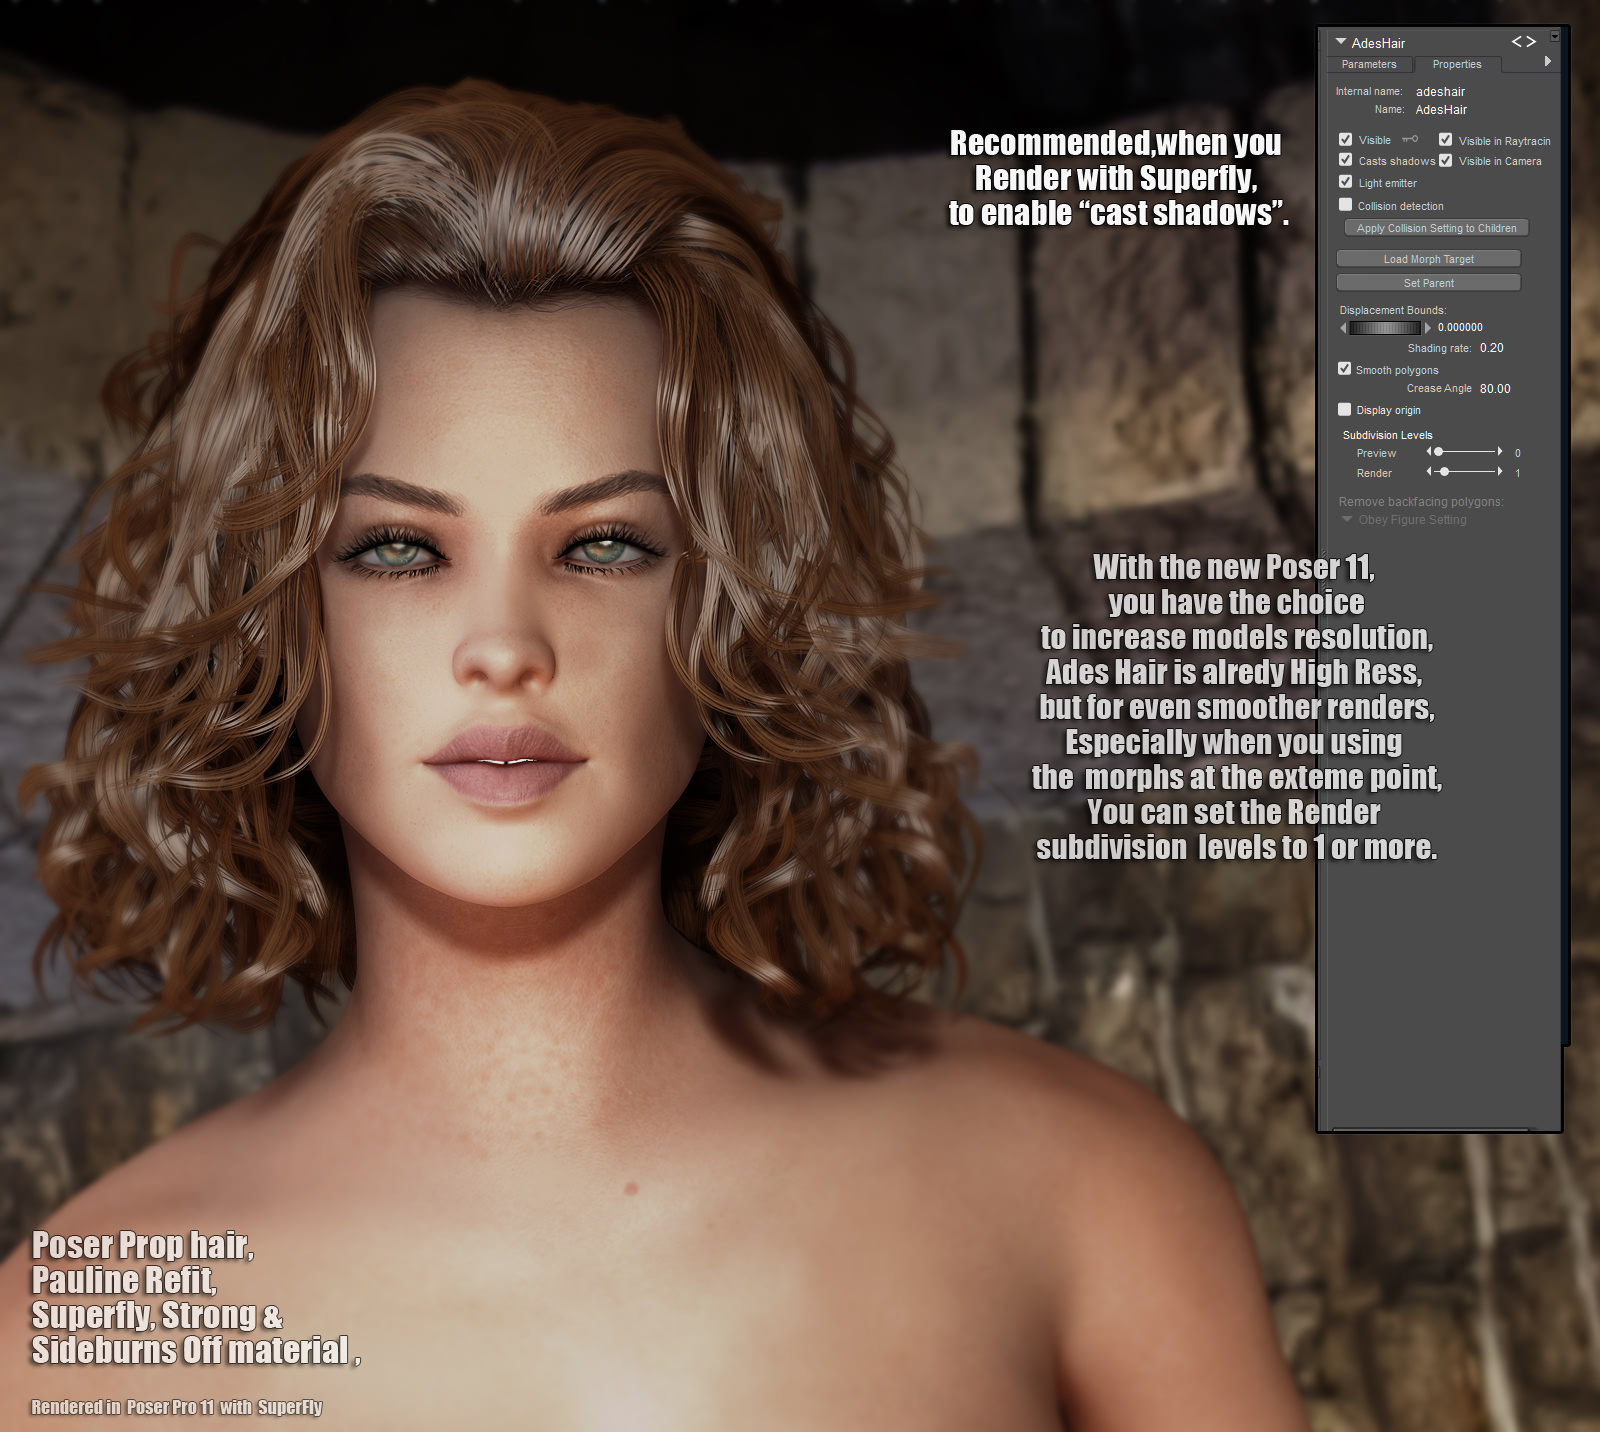
Task: Increase Displacement Bounds with right arrow
Action: click(x=1428, y=328)
